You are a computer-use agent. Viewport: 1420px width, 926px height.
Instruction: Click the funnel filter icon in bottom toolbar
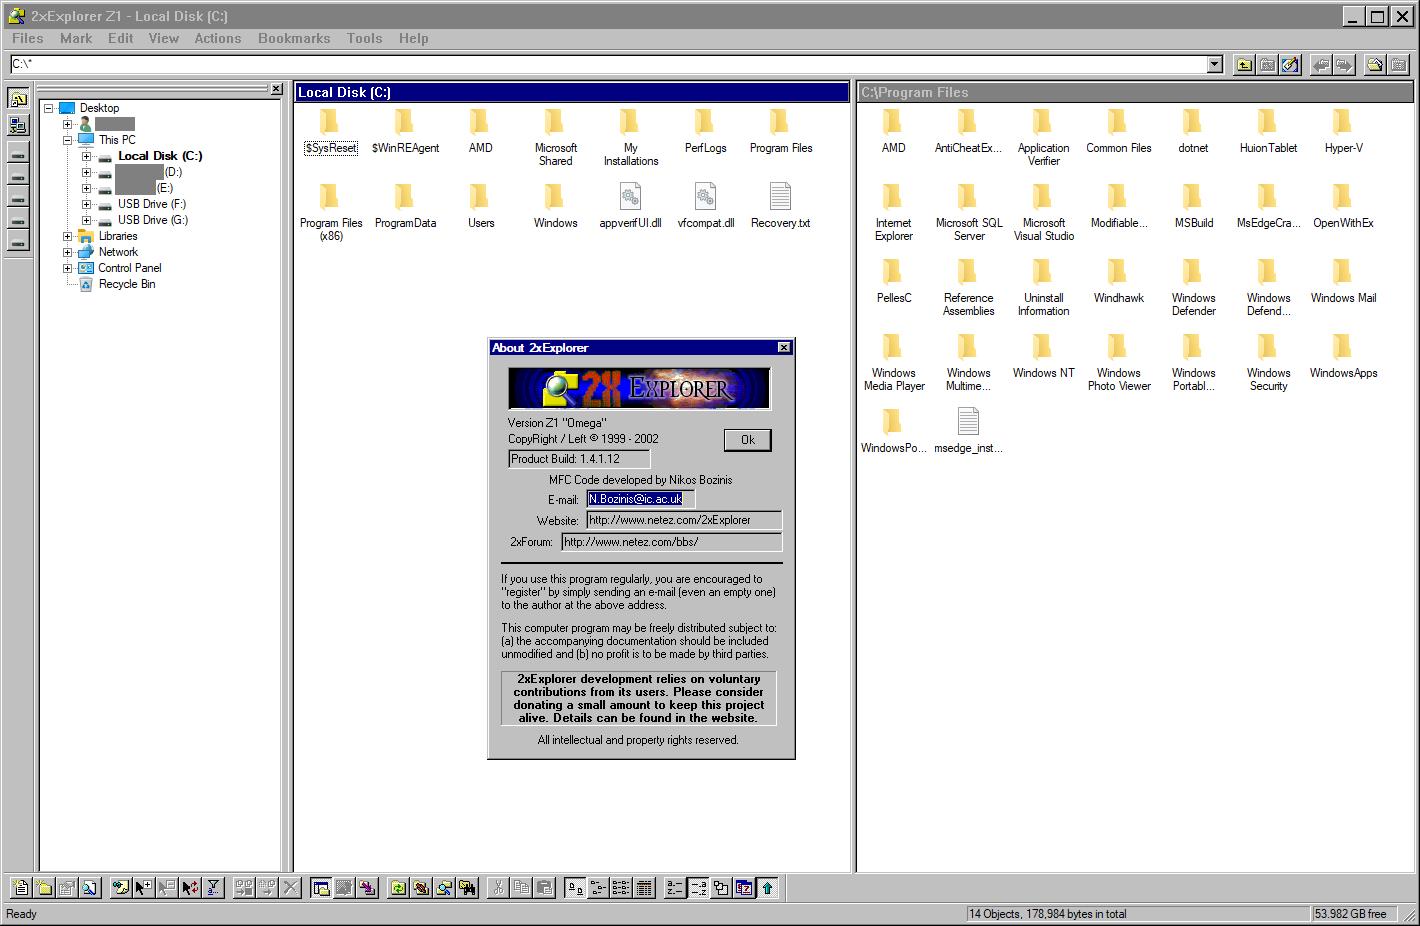click(213, 887)
